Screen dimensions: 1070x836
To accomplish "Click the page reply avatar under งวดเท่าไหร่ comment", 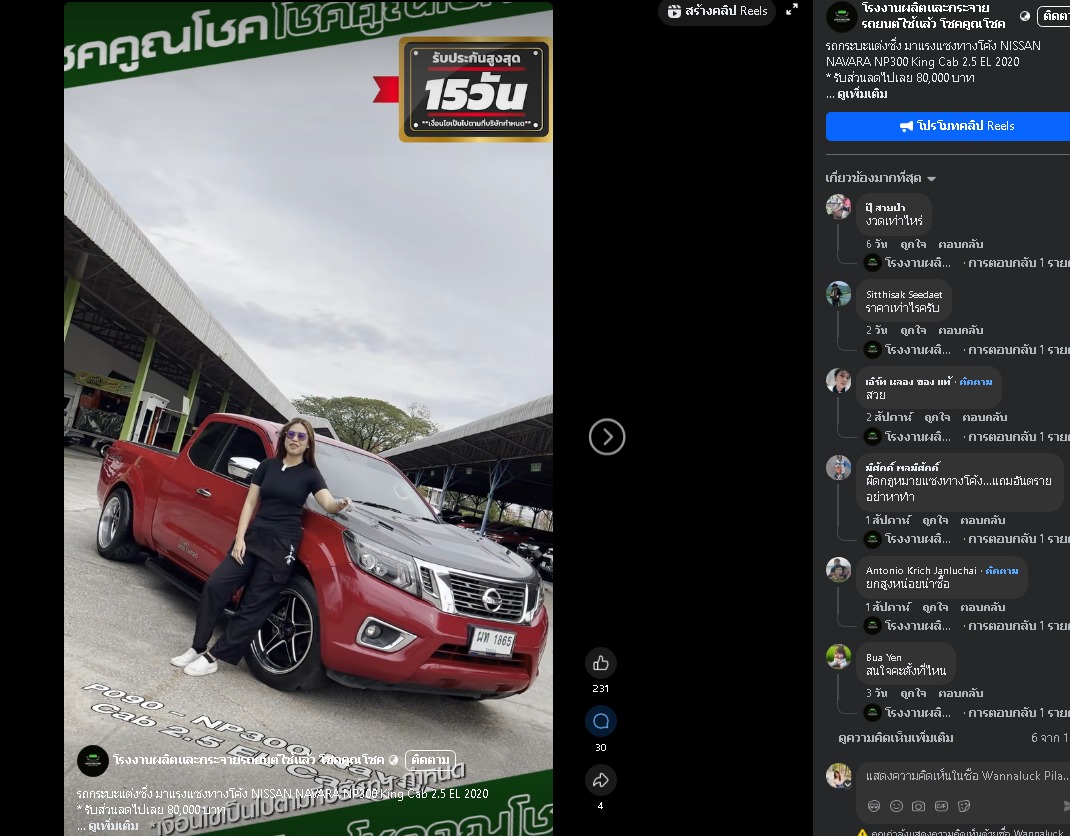I will pyautogui.click(x=872, y=263).
